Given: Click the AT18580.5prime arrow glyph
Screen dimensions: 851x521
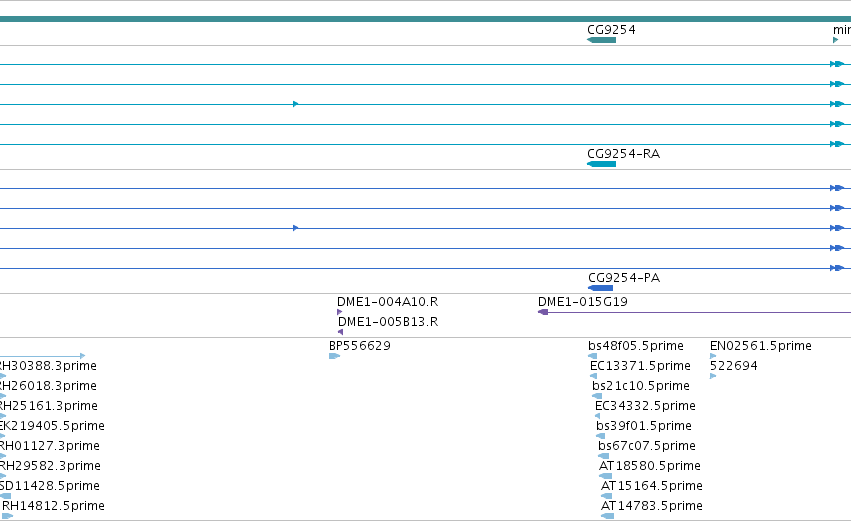Looking at the screenshot, I should [605, 476].
